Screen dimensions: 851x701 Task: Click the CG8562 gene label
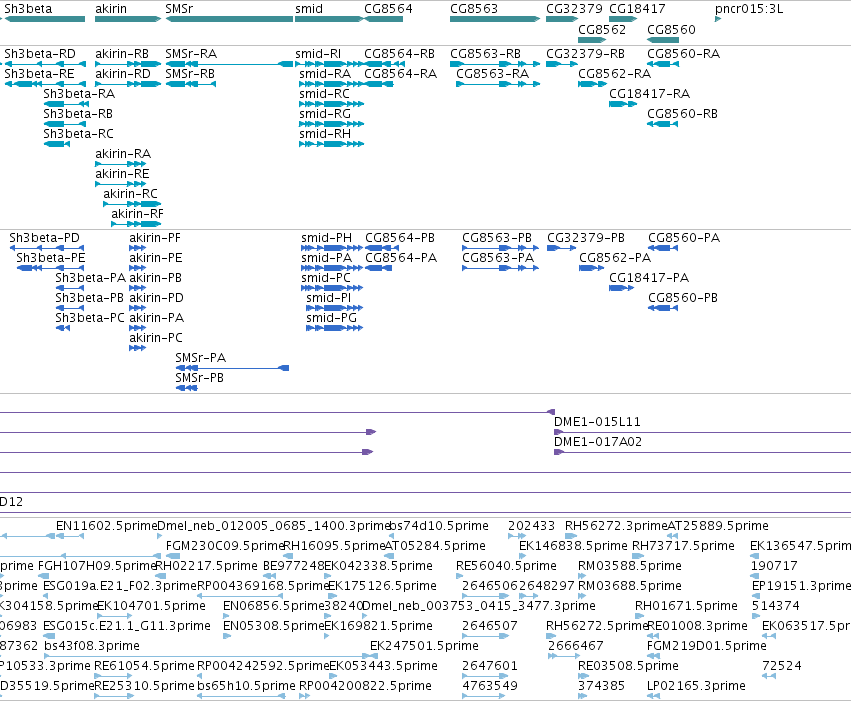pos(602,29)
